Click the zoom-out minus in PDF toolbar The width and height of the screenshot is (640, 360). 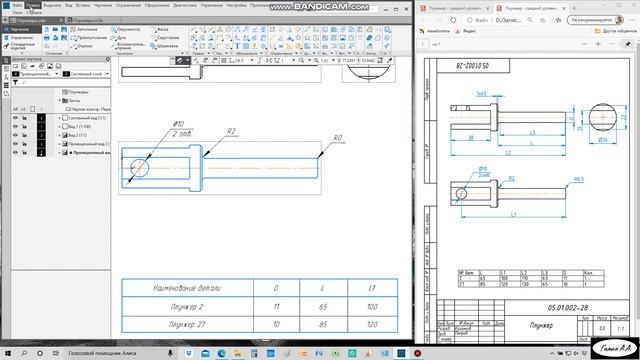[x=584, y=44]
